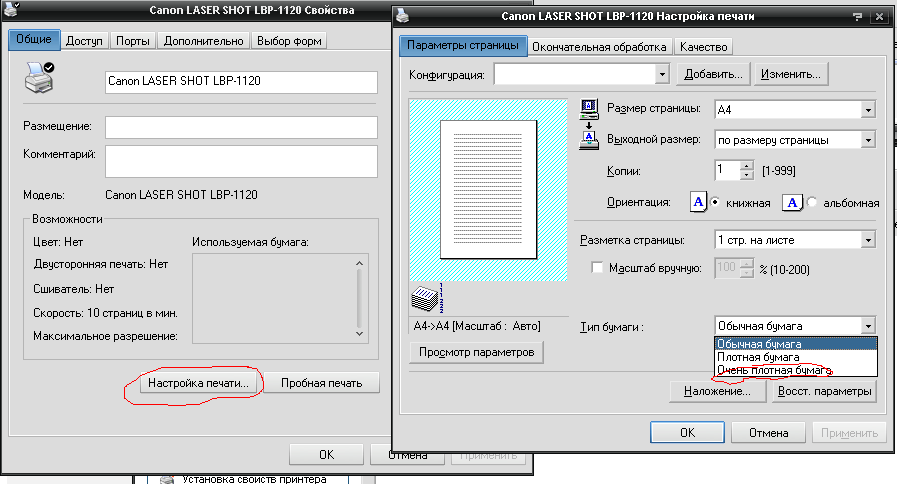Click the page size computer icon
Image resolution: width=897 pixels, height=484 pixels.
tap(589, 109)
